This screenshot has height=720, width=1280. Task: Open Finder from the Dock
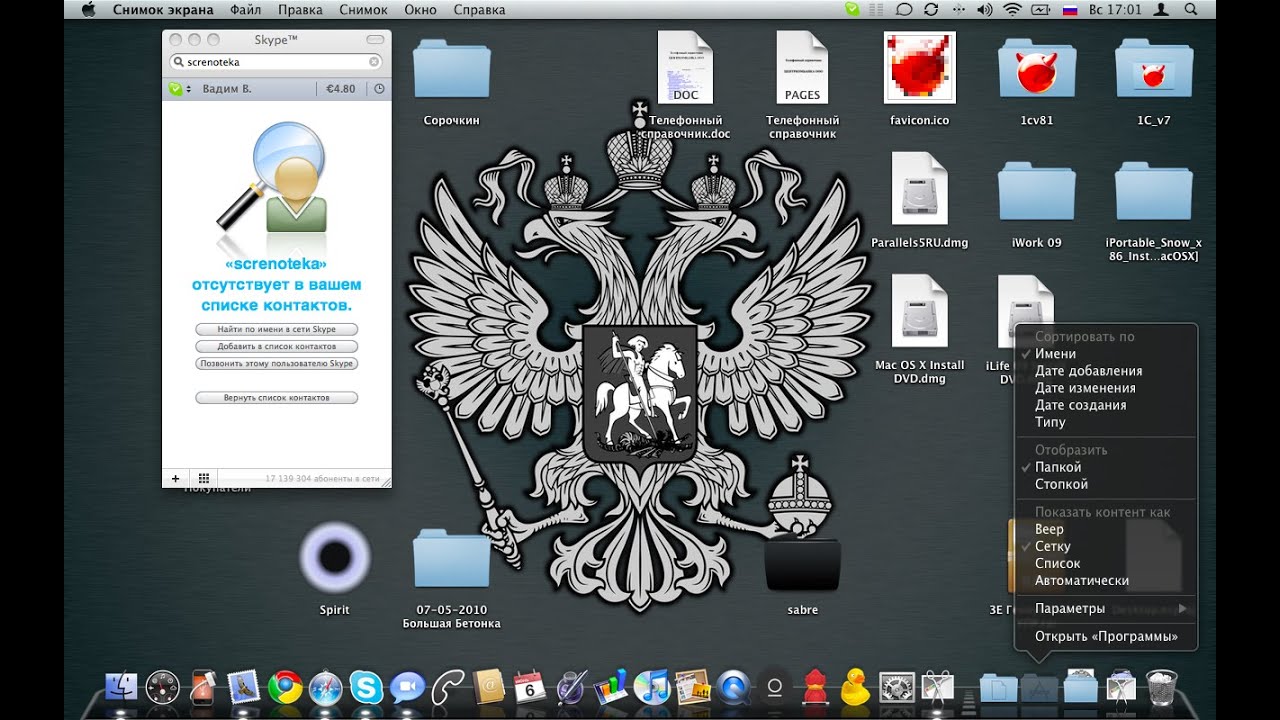[x=121, y=687]
